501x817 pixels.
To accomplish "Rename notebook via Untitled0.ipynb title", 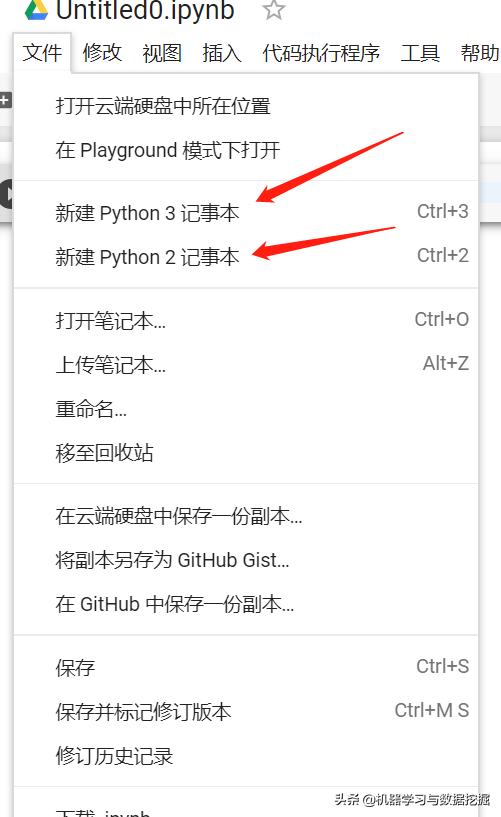I will pos(145,10).
